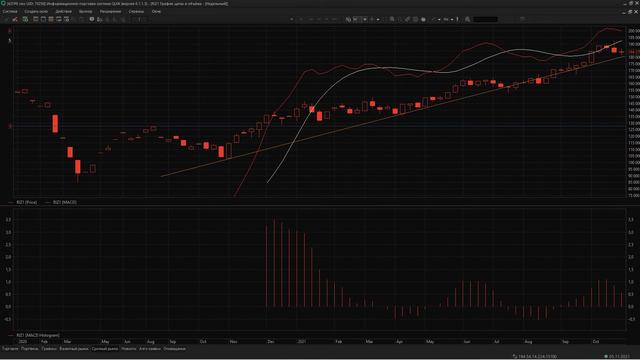Switch to the Новости tab

pos(129,349)
